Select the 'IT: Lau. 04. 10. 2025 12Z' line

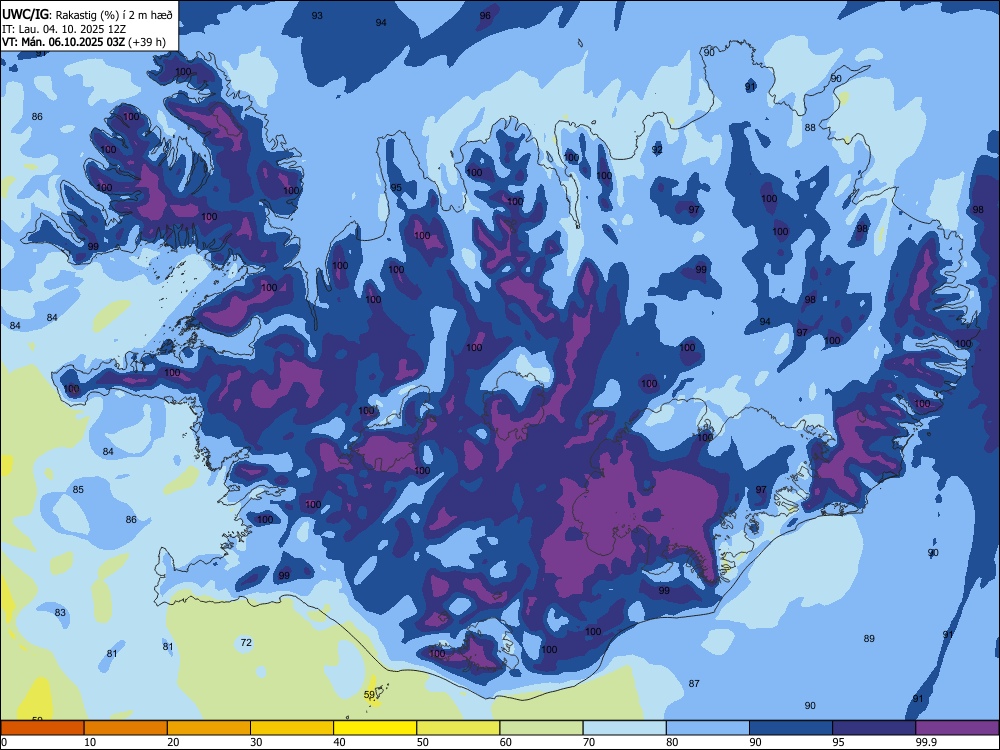[64, 29]
